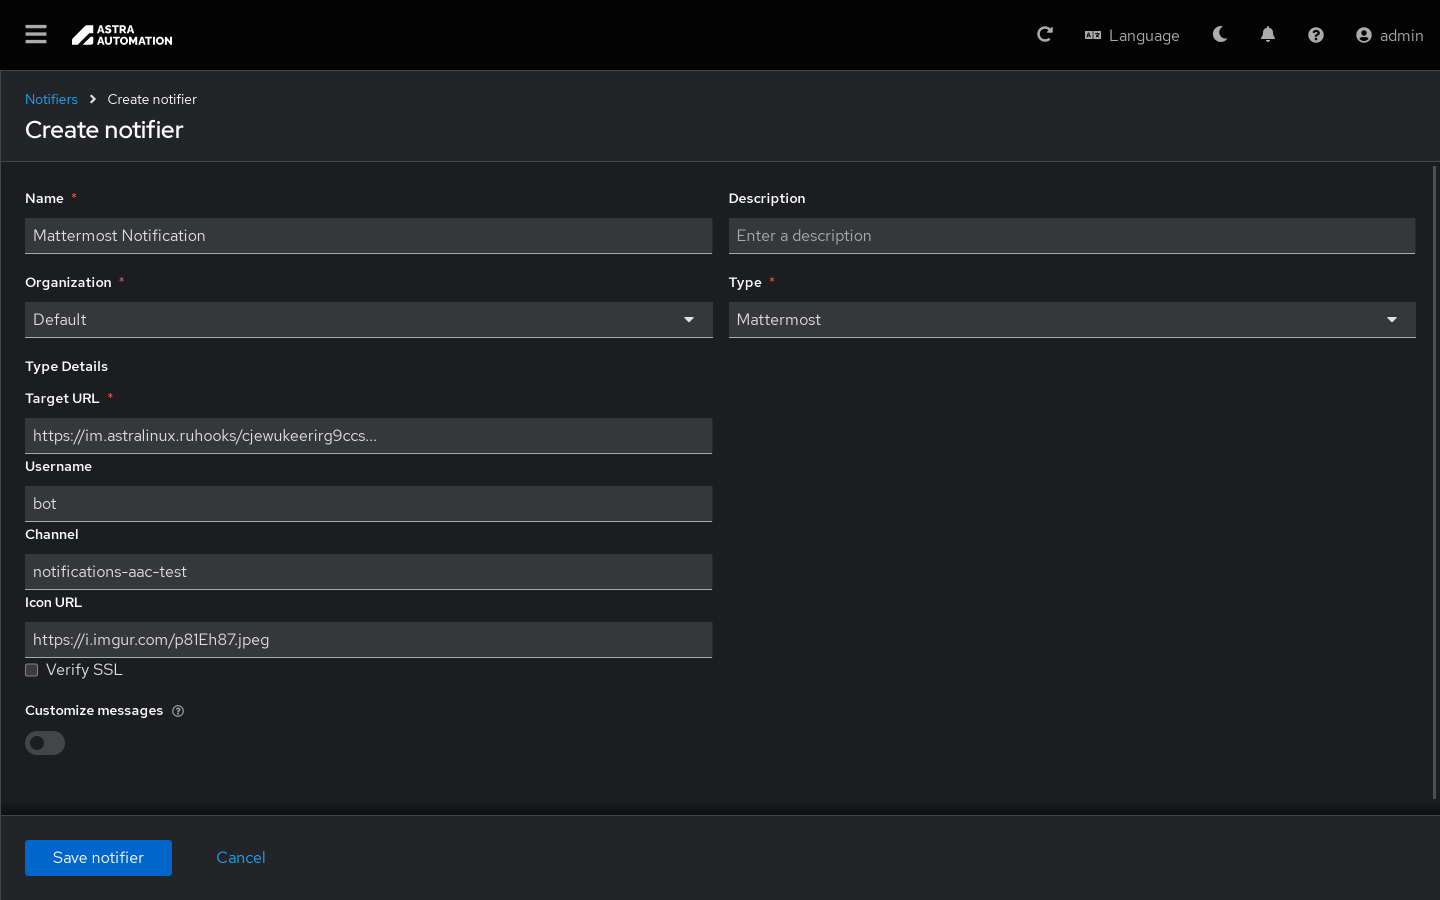Open notifications bell icon
This screenshot has height=900, width=1440.
coord(1268,35)
